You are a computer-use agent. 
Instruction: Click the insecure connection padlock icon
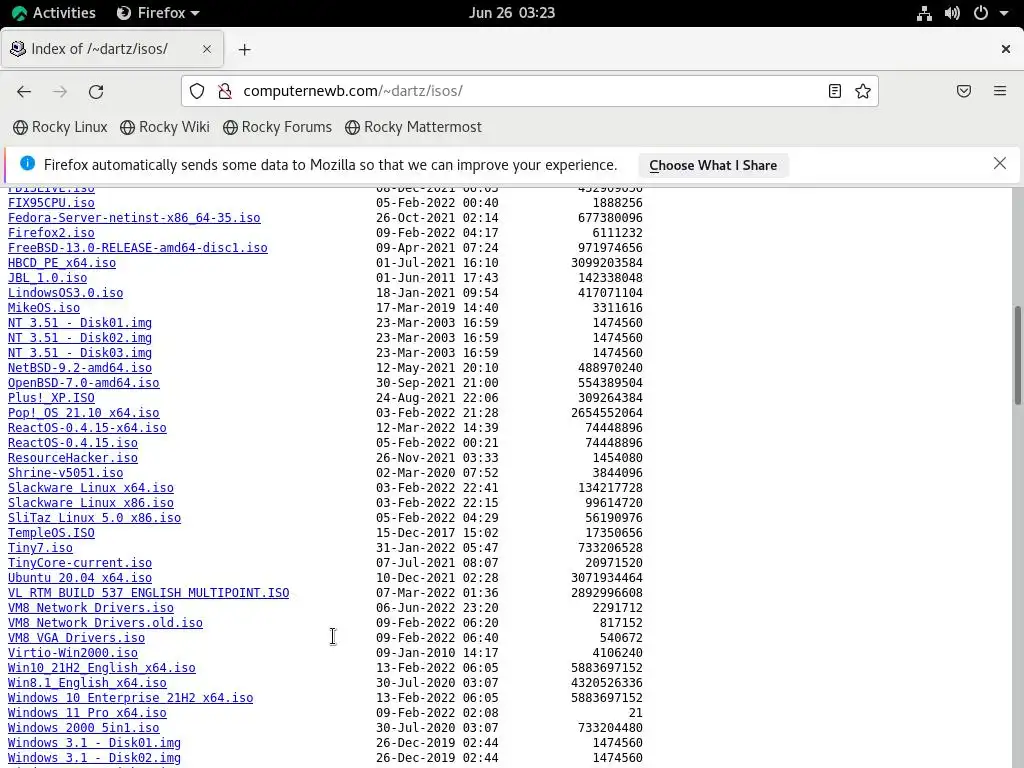225,91
